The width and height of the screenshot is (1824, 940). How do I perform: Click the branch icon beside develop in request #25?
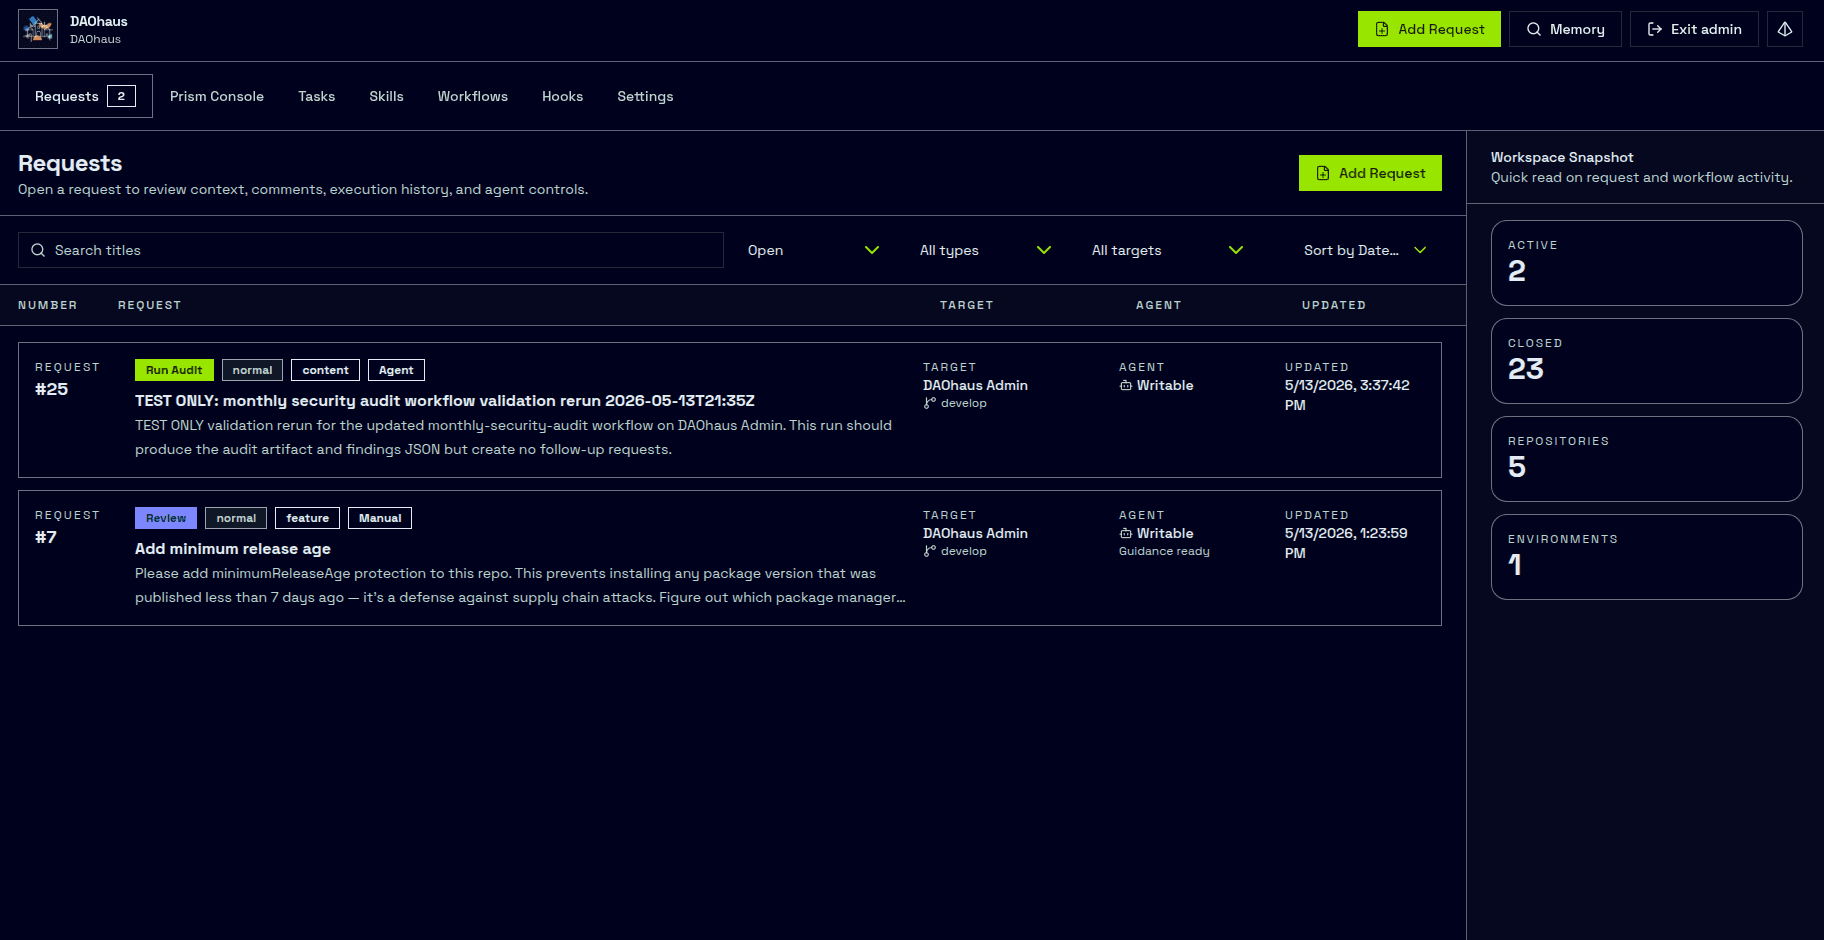(x=930, y=403)
